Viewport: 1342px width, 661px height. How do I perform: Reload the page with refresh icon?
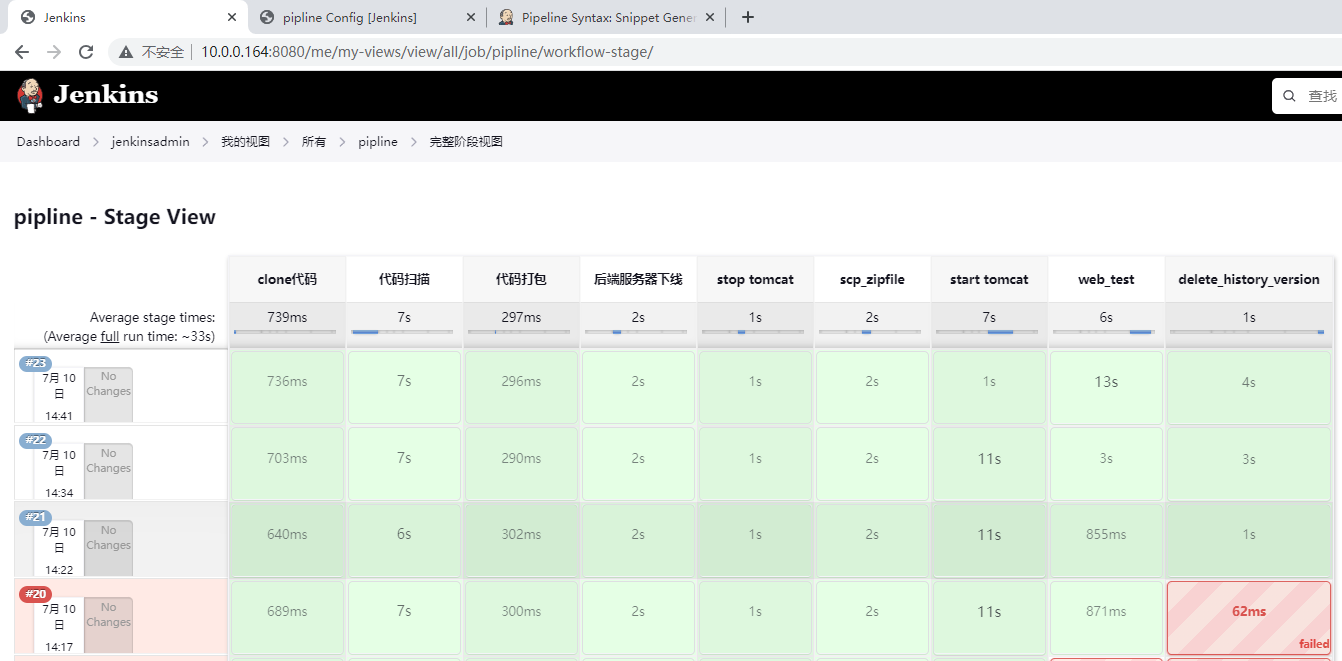(86, 52)
